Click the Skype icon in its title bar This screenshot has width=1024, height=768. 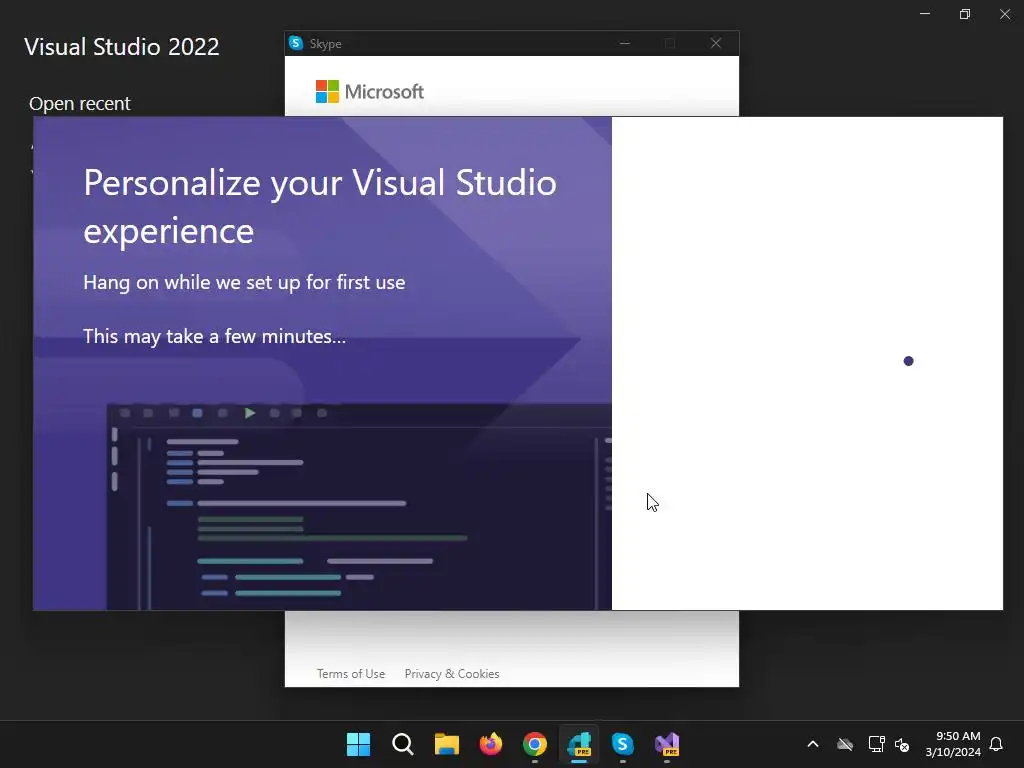point(296,43)
